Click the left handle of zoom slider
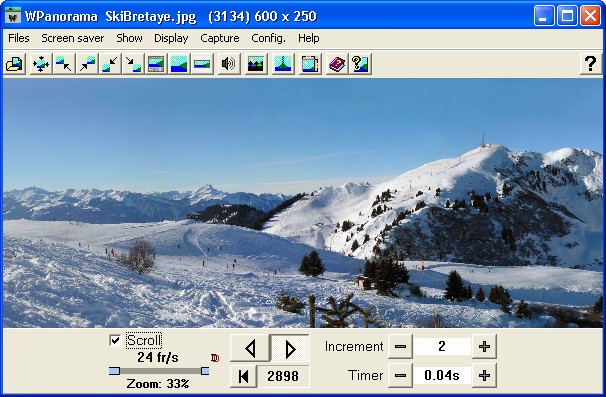The image size is (606, 397). 114,371
